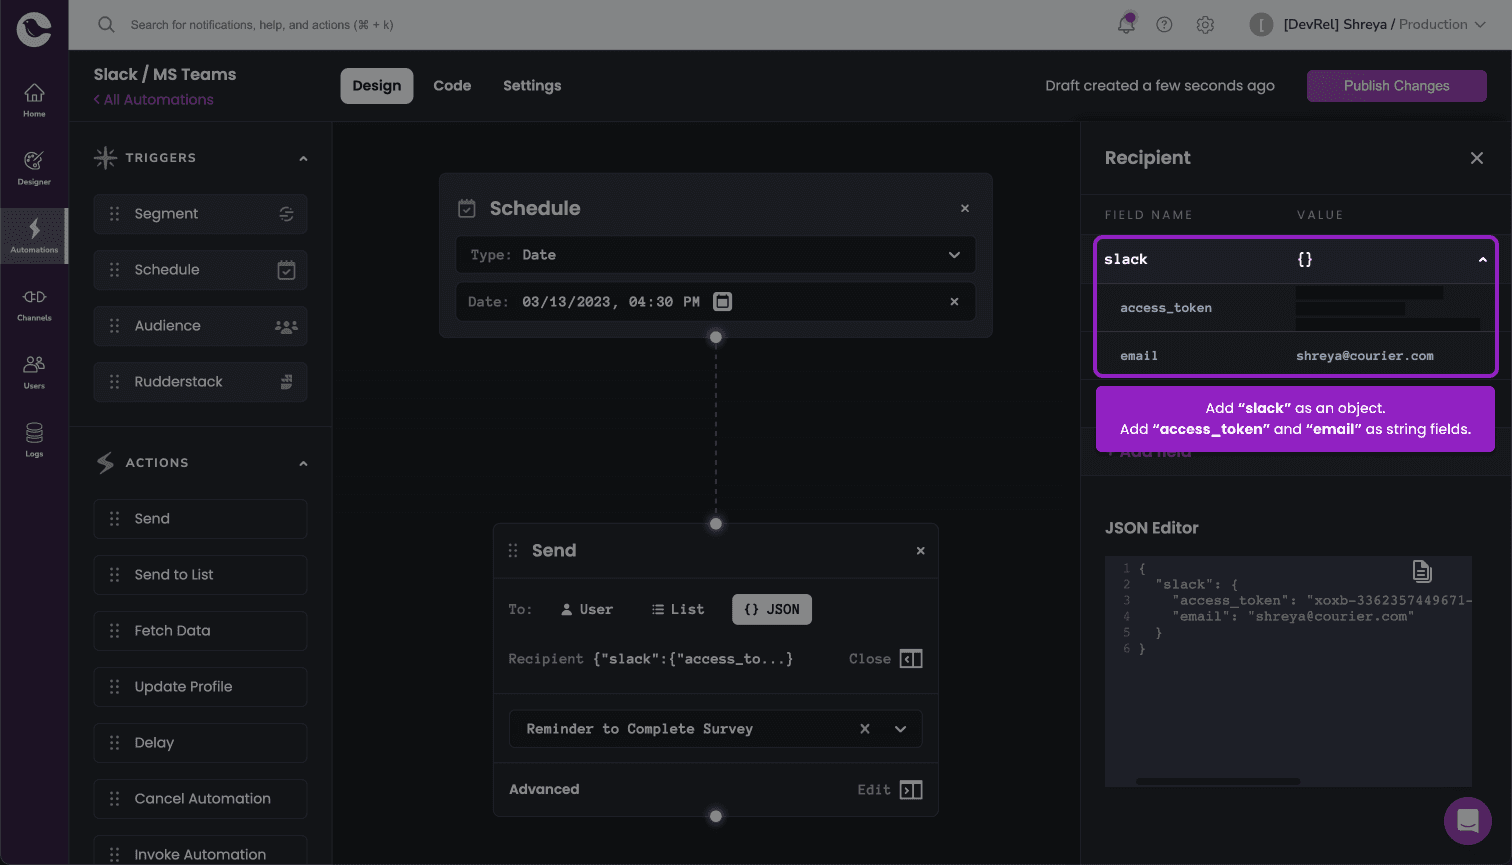Select the Delay action
The height and width of the screenshot is (865, 1512).
click(x=200, y=742)
